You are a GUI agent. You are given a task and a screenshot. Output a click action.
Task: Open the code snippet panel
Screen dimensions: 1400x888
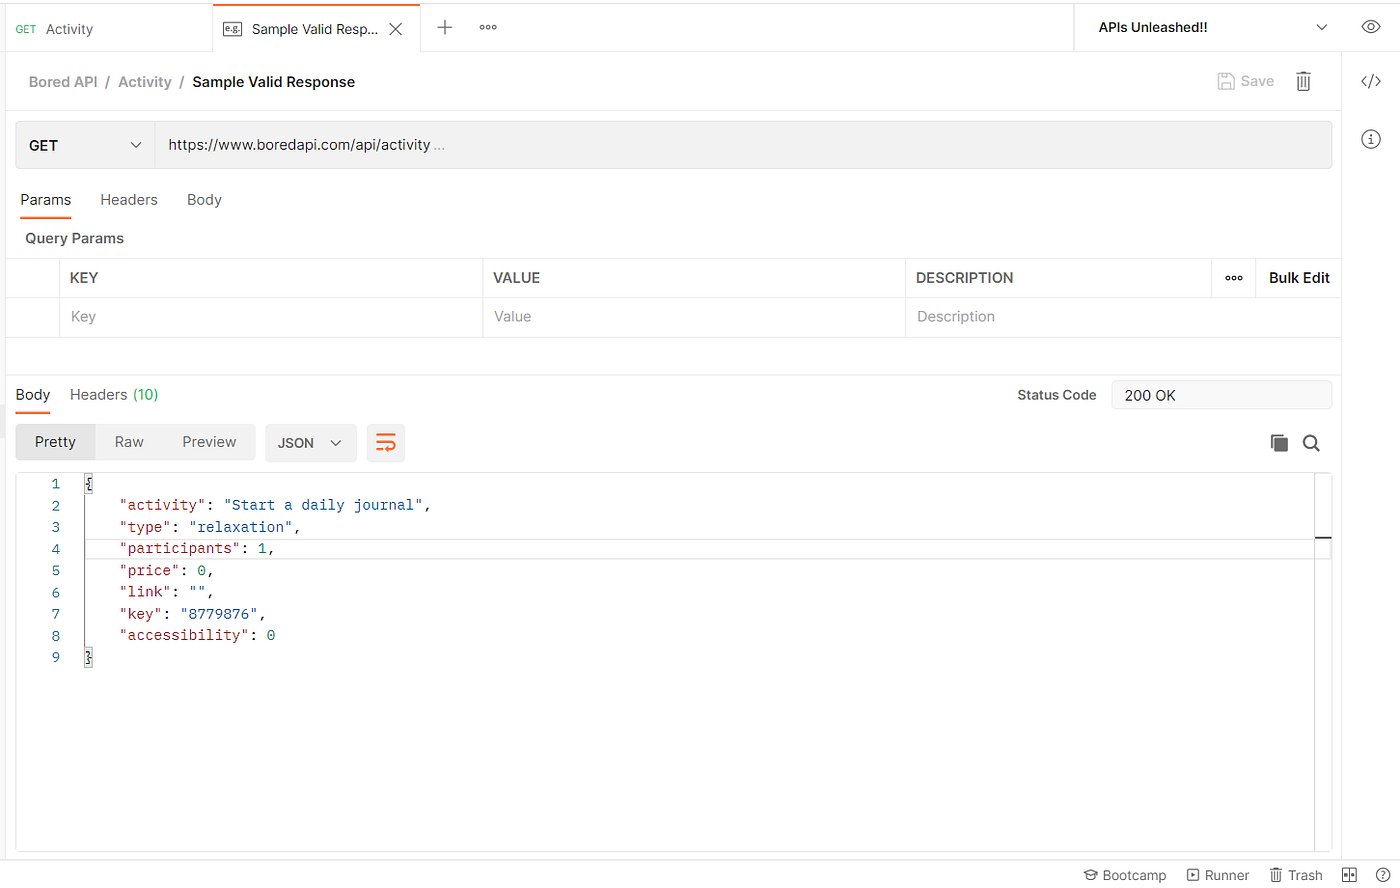(1370, 81)
